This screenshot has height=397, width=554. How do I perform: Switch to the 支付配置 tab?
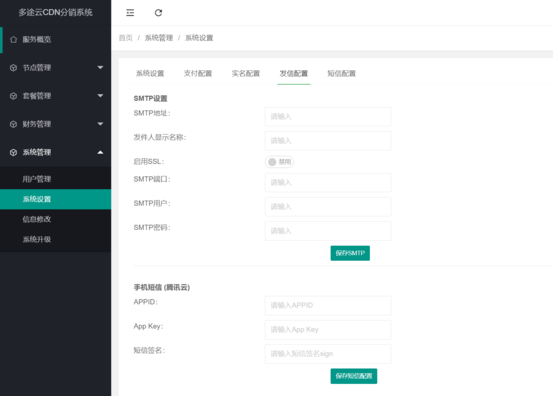[198, 73]
